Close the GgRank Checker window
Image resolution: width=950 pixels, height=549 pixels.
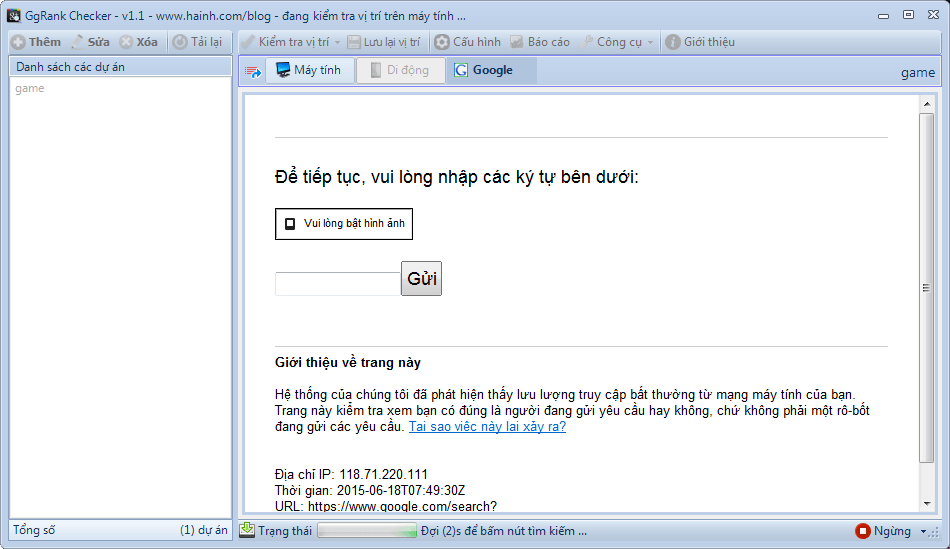point(934,15)
